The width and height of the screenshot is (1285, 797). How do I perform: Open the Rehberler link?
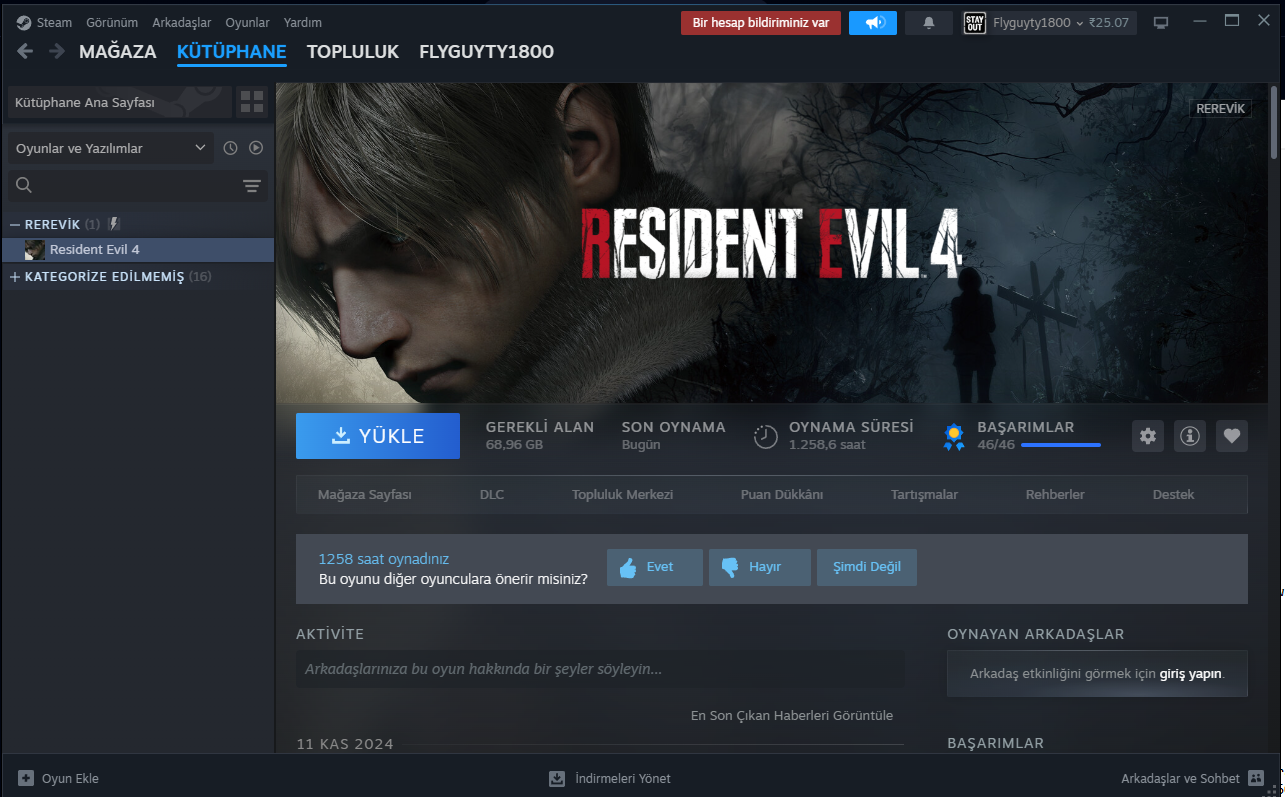pyautogui.click(x=1055, y=494)
